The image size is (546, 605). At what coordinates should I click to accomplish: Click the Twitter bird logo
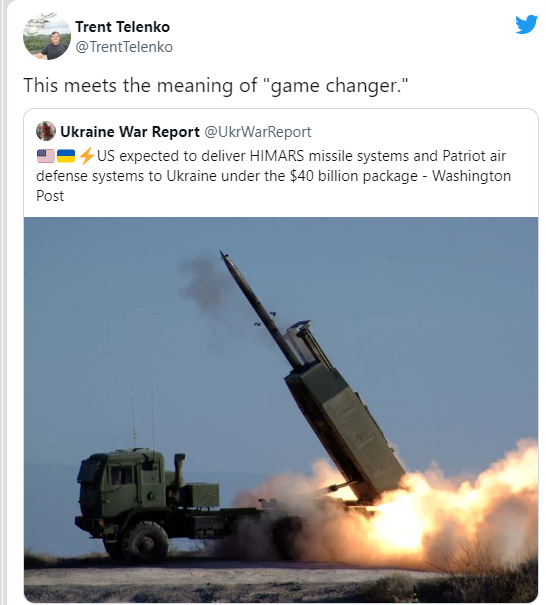[x=526, y=24]
